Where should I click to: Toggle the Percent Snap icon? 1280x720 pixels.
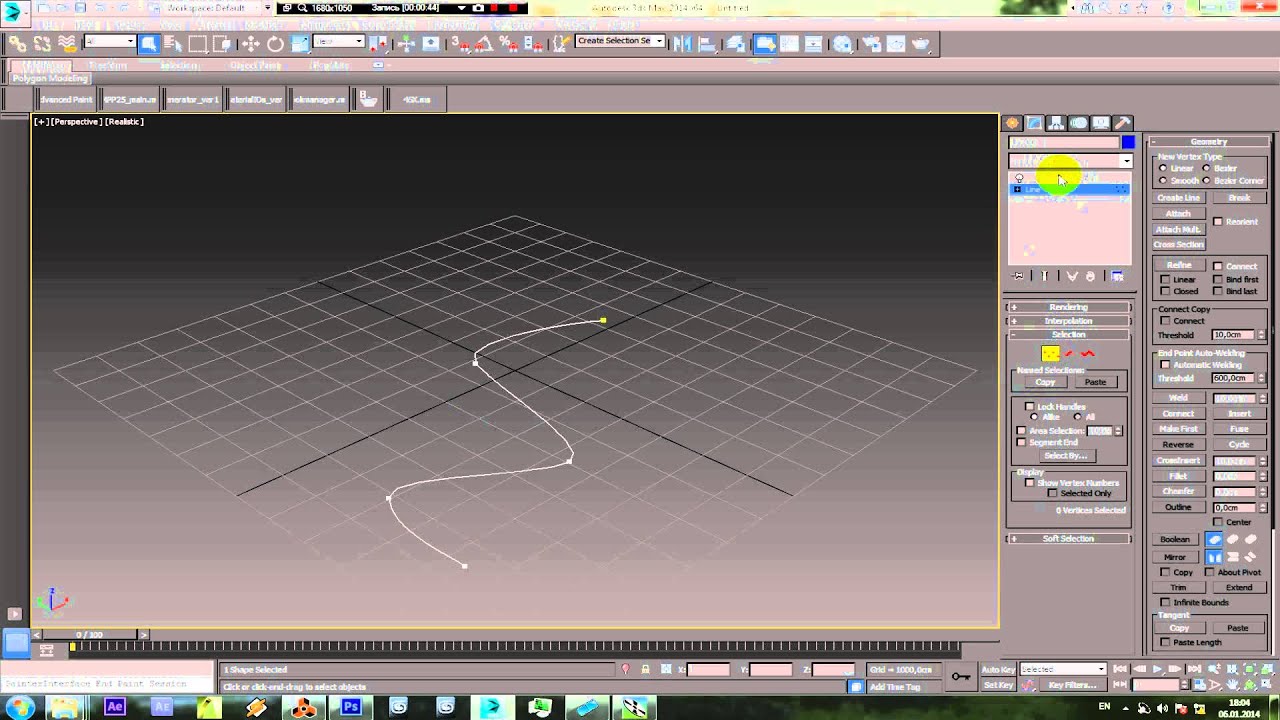[x=508, y=44]
